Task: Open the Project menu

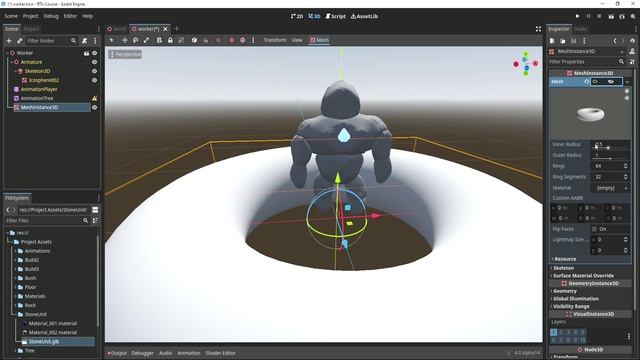Action: (30, 16)
